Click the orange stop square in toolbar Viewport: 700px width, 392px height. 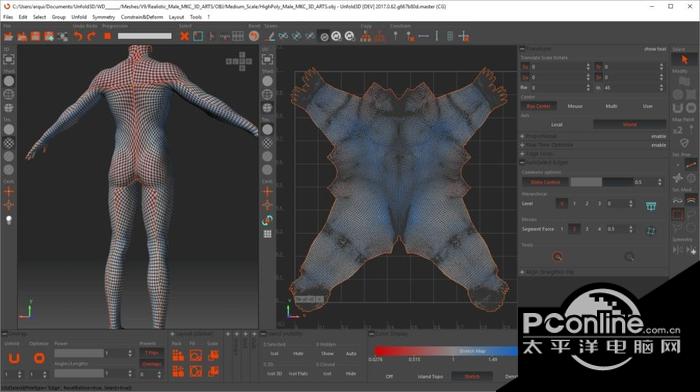pyautogui.click(x=107, y=36)
